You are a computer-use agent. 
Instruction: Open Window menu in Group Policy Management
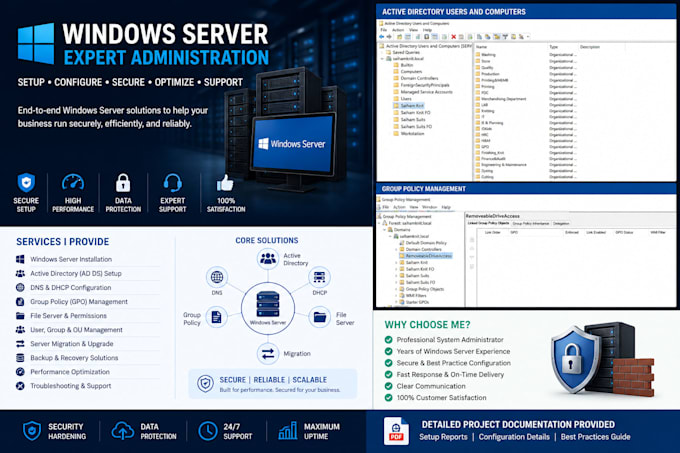[x=429, y=207]
